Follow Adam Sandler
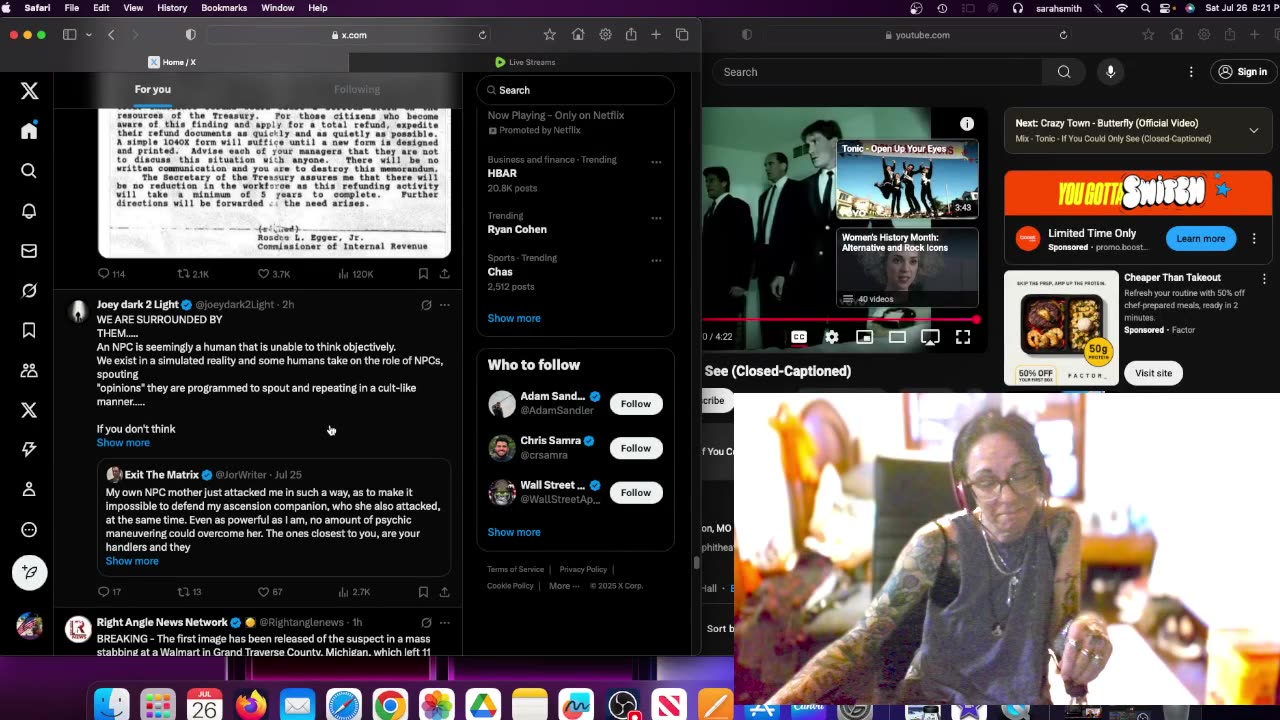Screen dimensions: 1280x720 (x=636, y=404)
